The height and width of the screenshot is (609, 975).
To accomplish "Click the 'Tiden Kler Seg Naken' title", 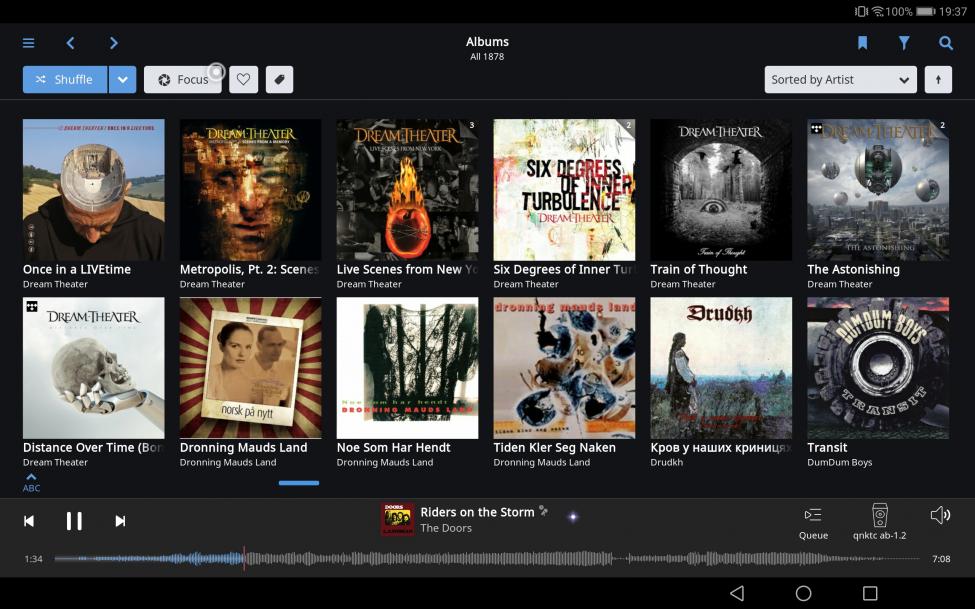I will pyautogui.click(x=555, y=447).
